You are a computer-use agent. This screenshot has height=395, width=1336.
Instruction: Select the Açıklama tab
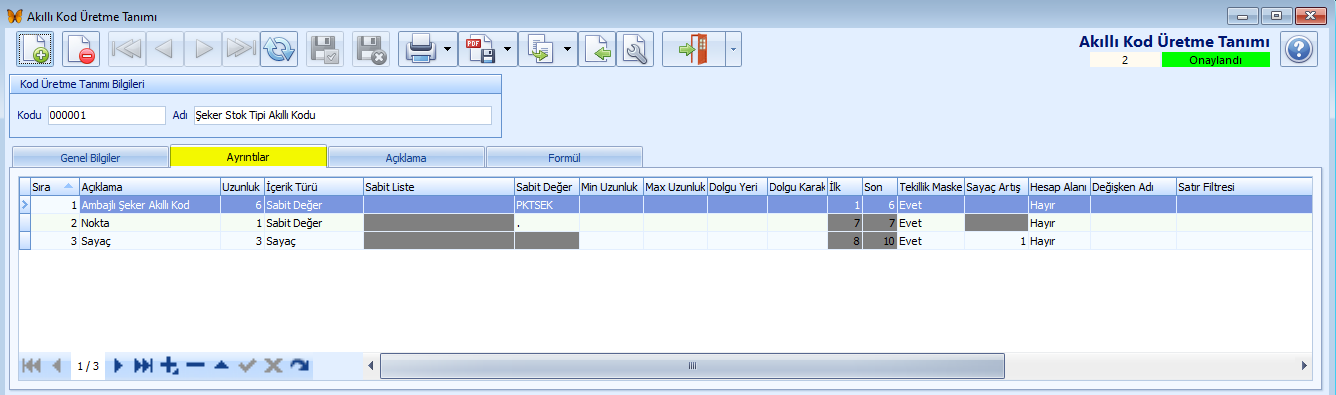(x=406, y=158)
